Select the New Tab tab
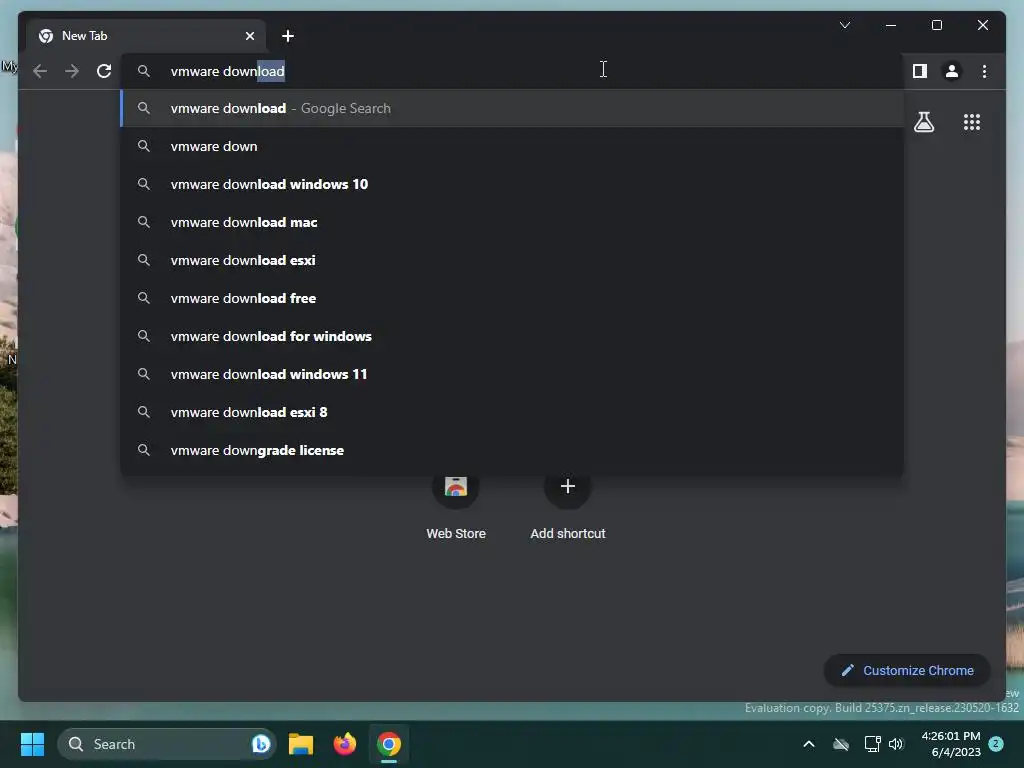The width and height of the screenshot is (1024, 768). (146, 36)
